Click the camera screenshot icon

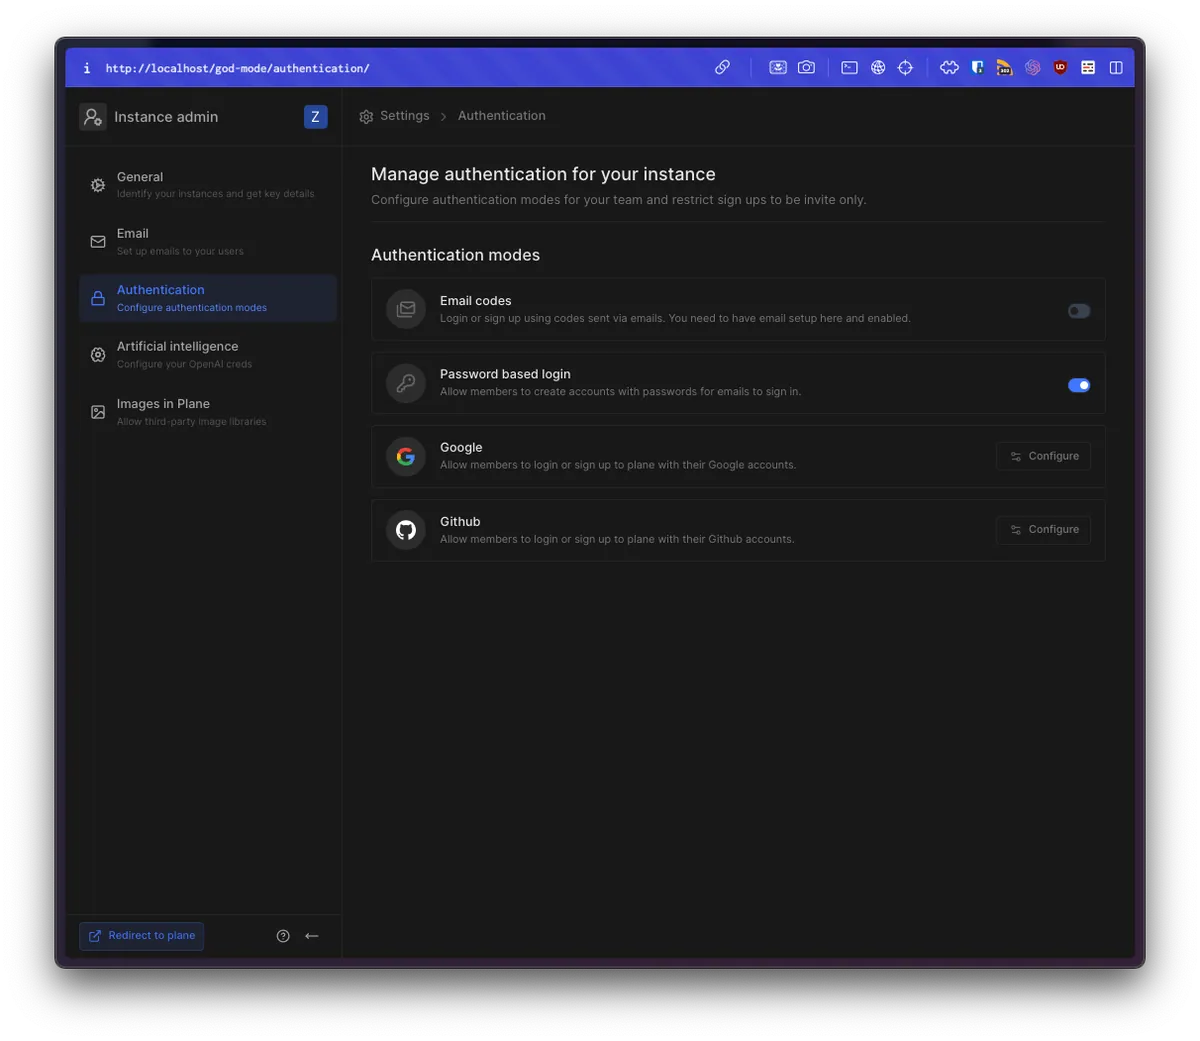pos(806,68)
